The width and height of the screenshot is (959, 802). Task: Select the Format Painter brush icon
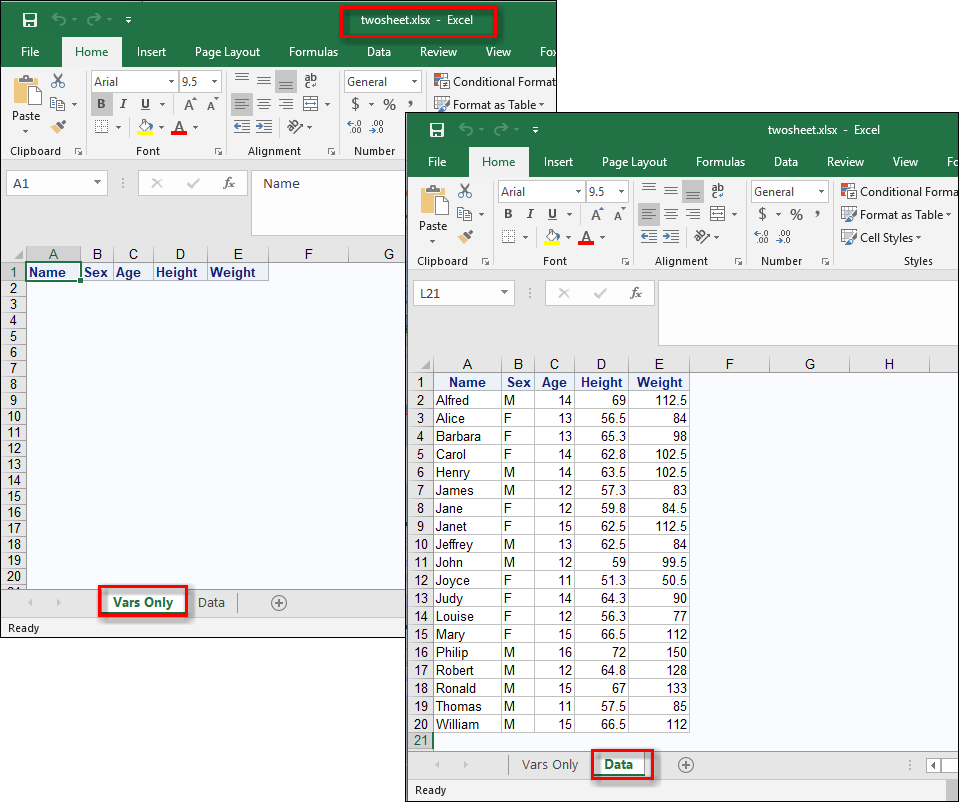coord(466,236)
